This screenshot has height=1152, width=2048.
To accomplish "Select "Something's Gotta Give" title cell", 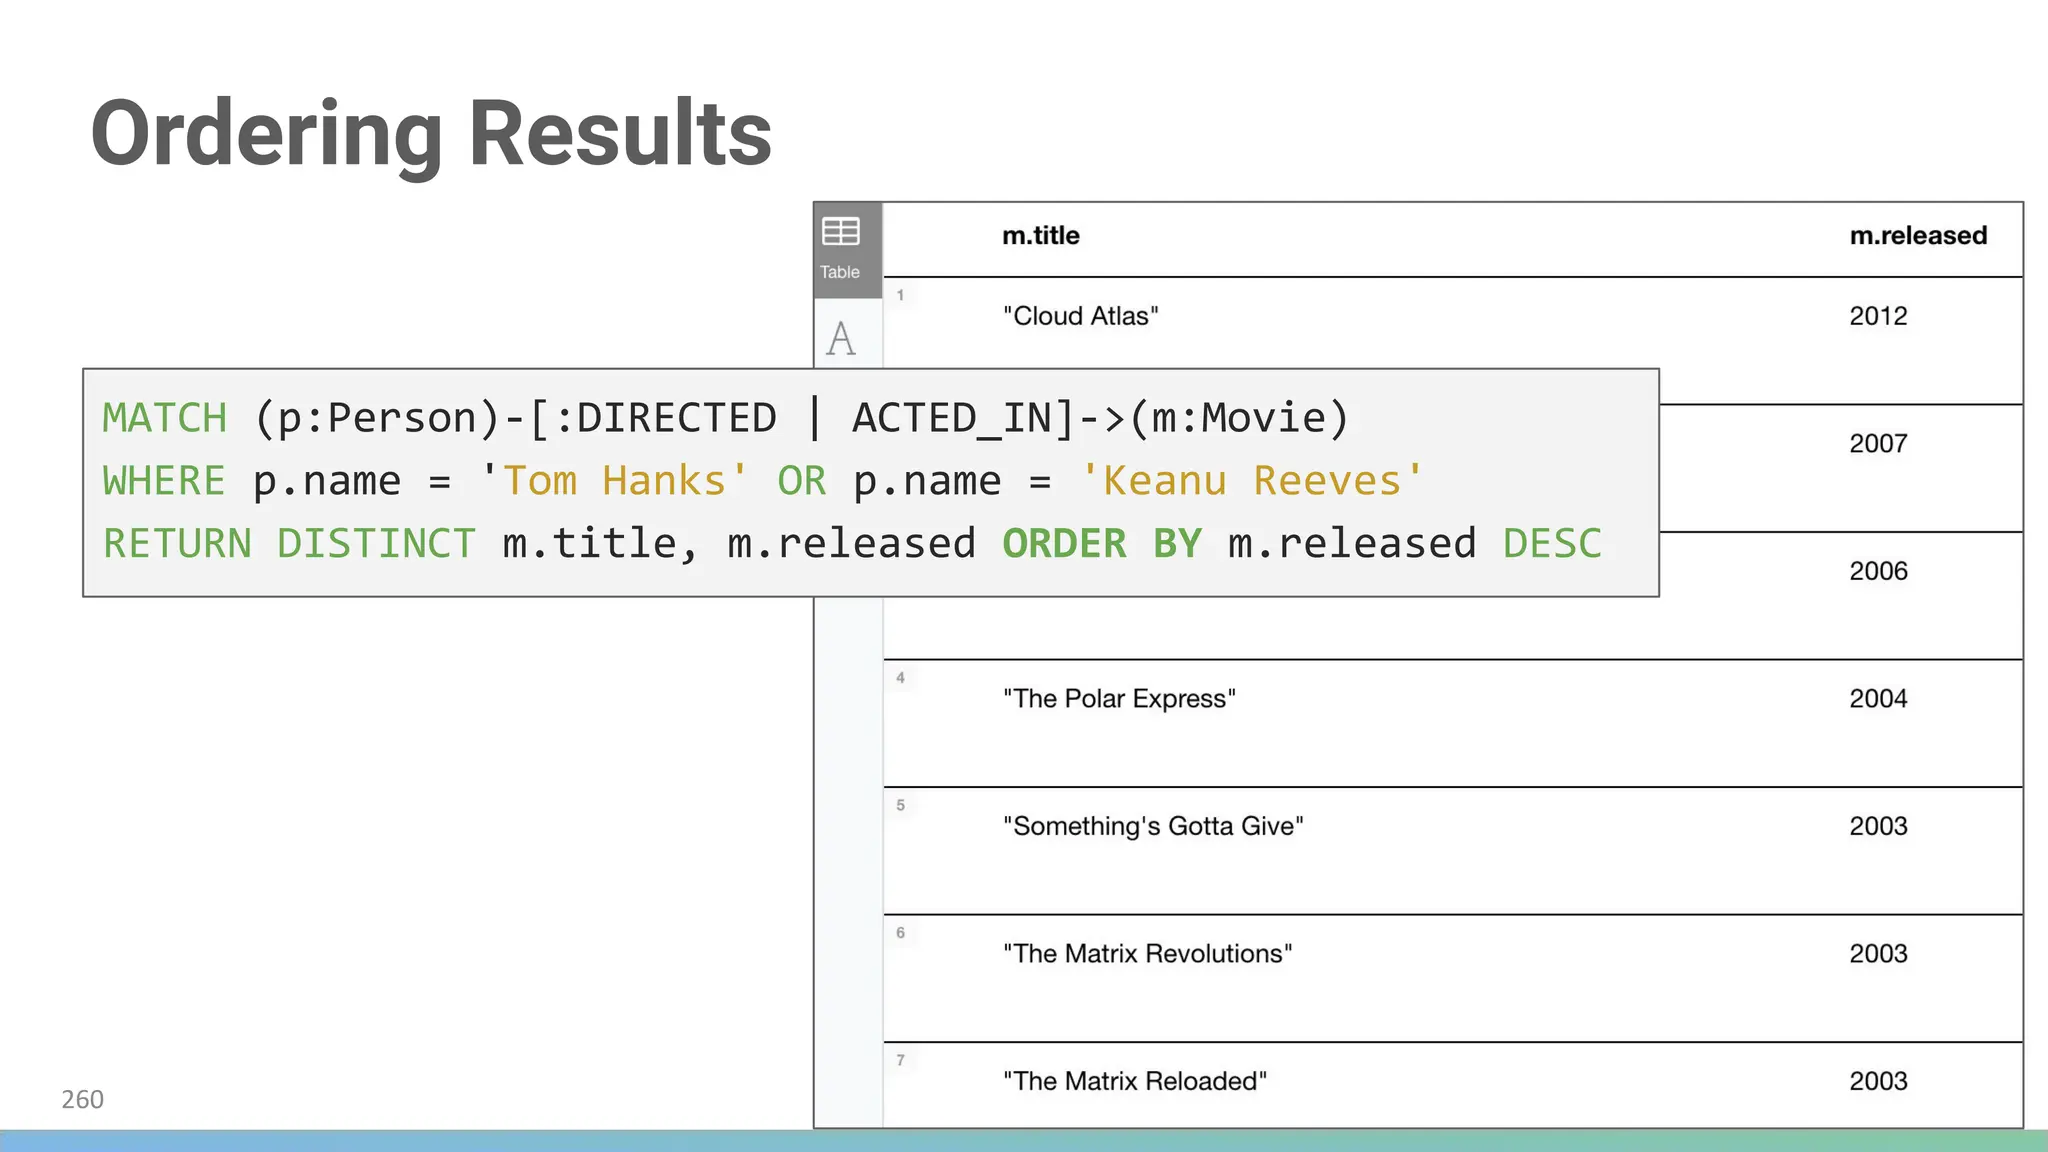I will pyautogui.click(x=1153, y=826).
